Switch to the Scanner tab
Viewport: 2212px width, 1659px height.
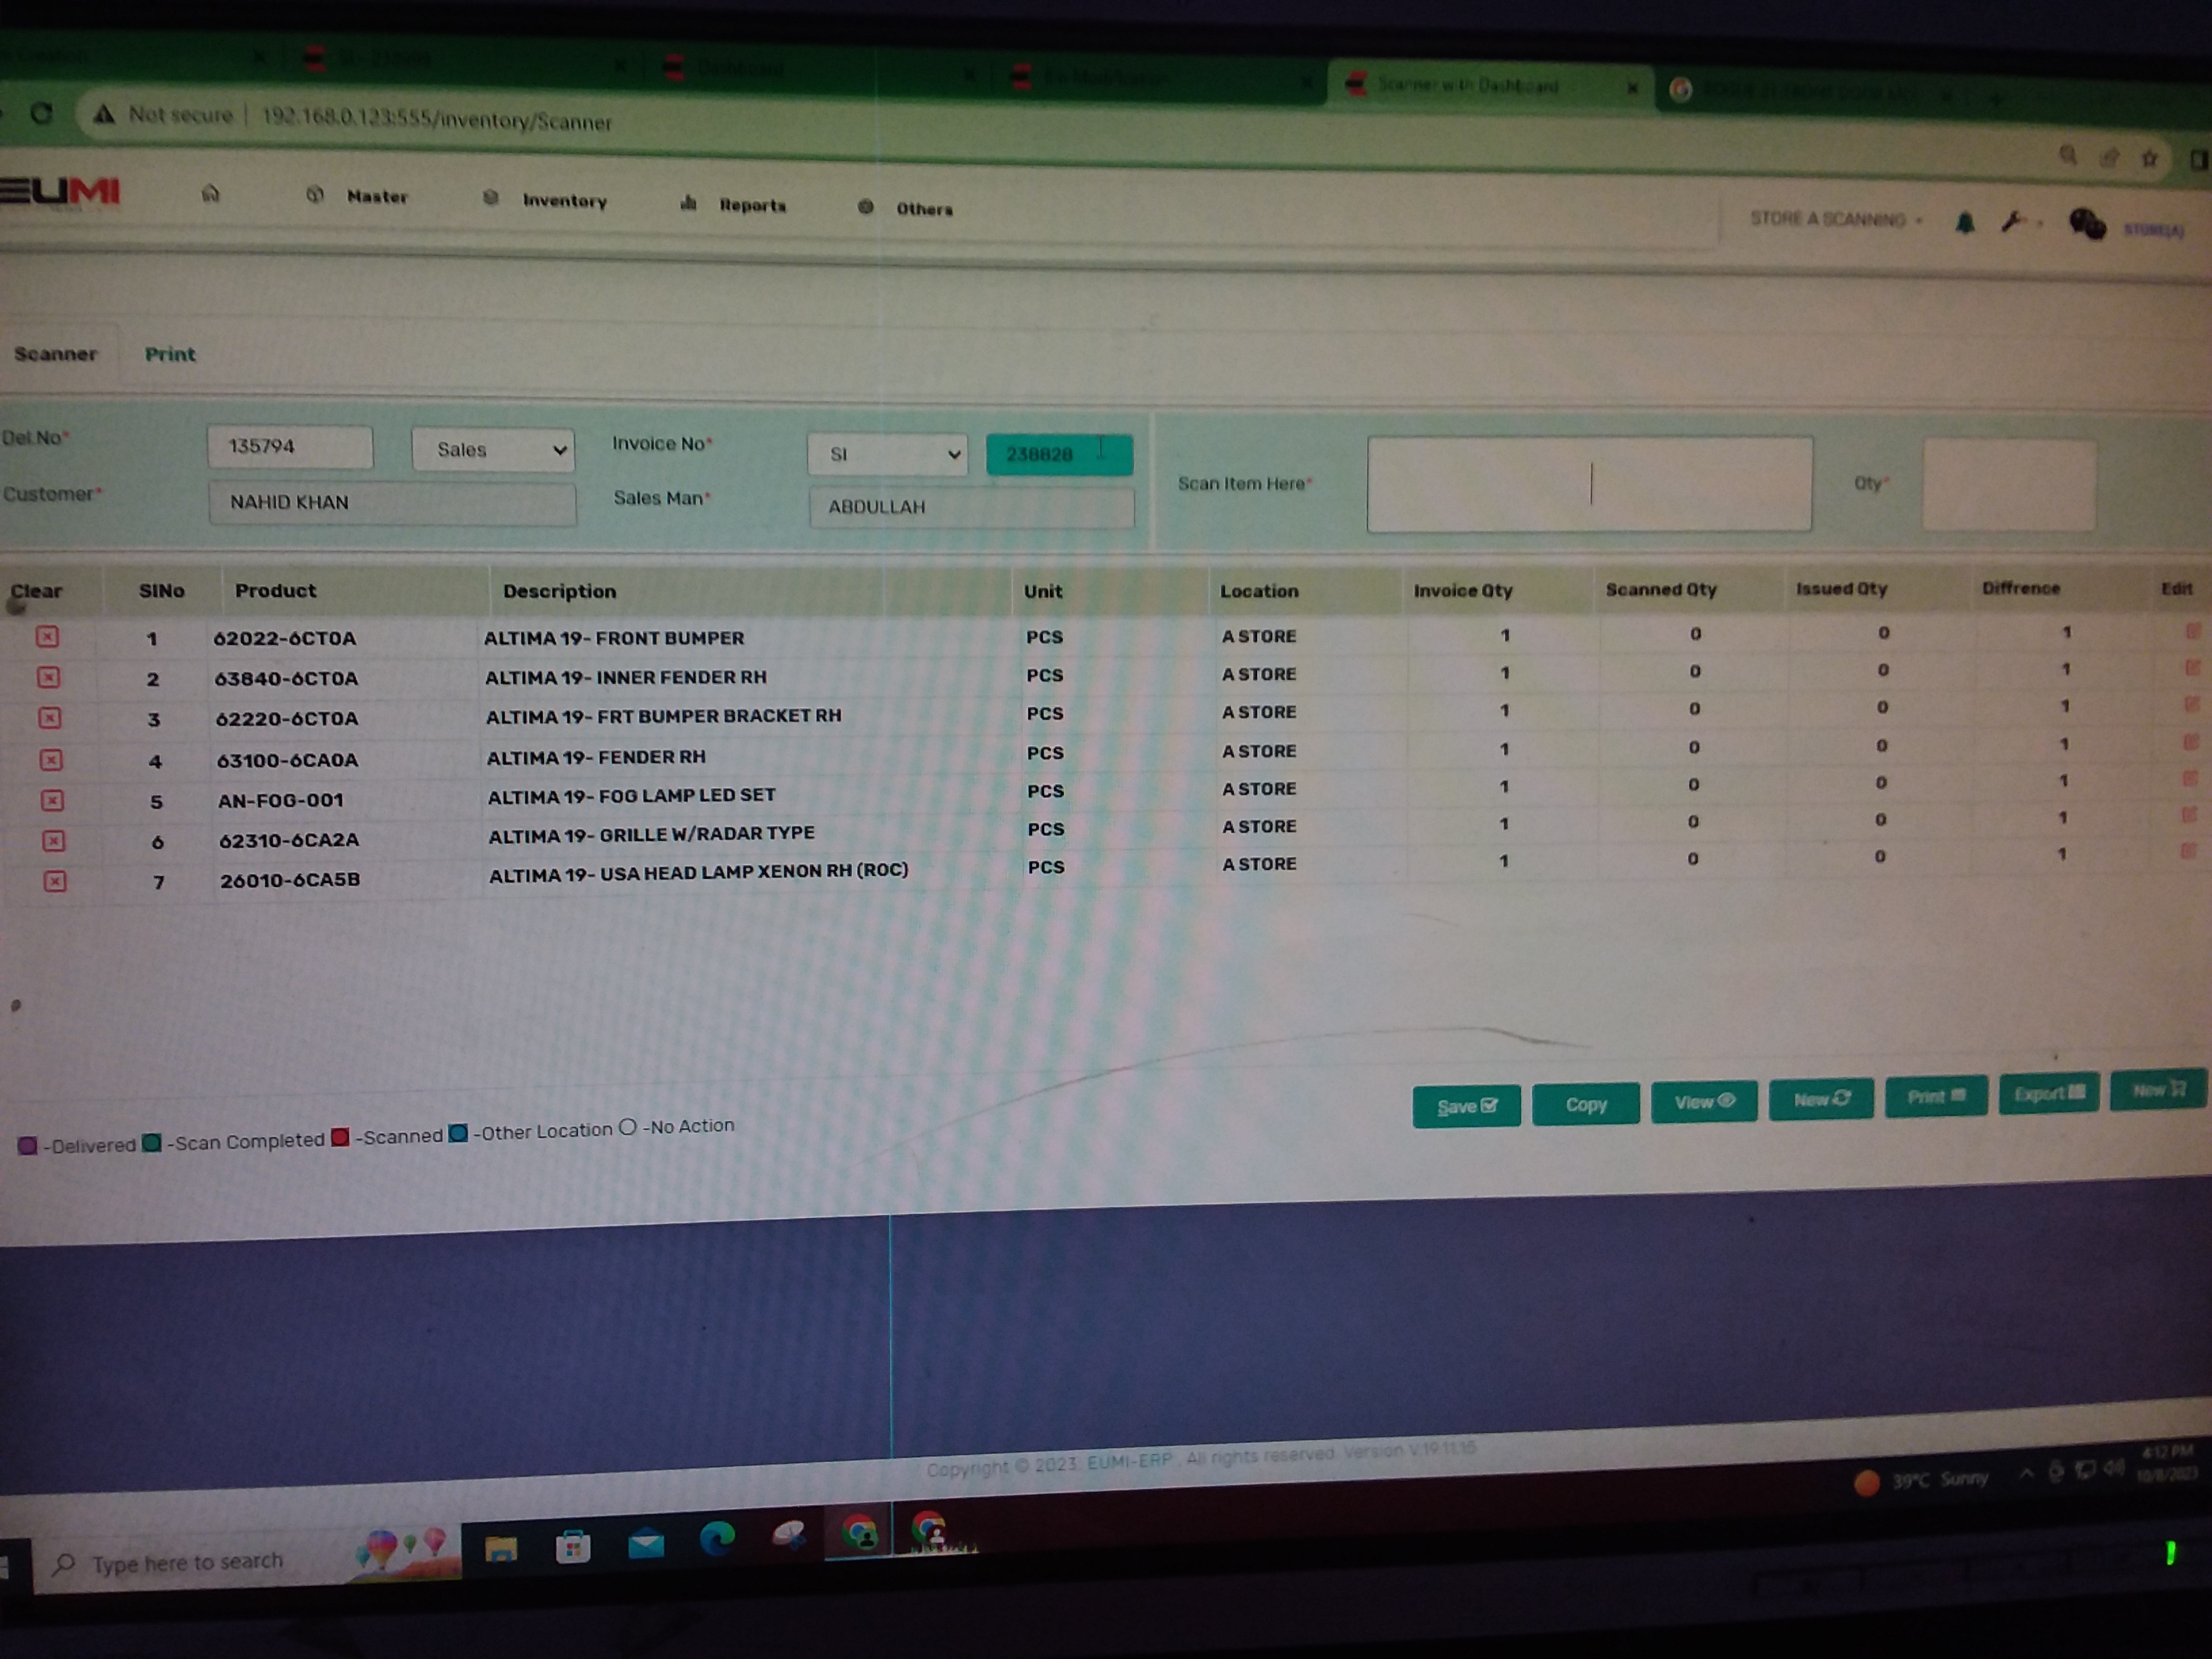55,354
